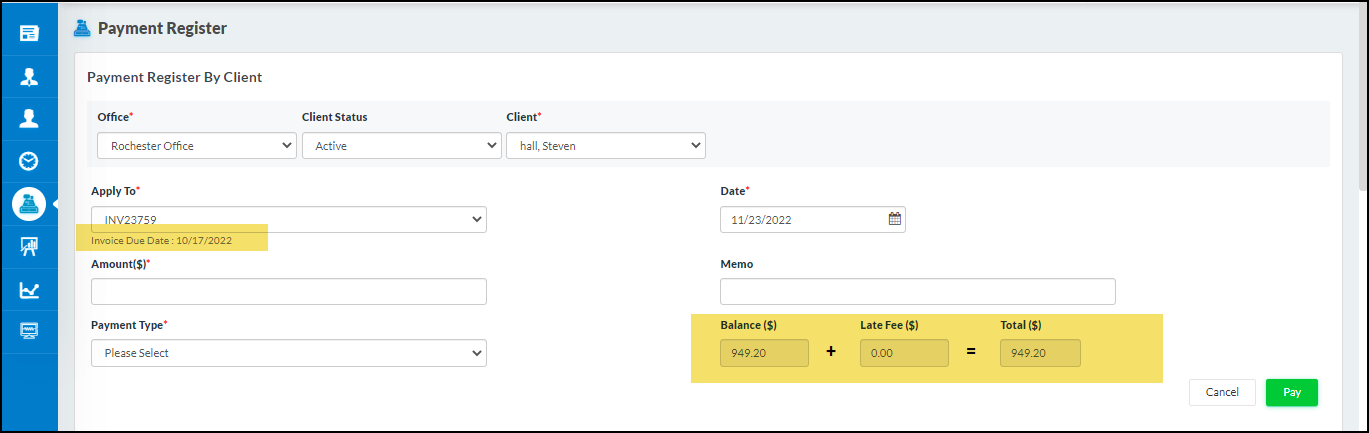
Task: Click the Payment Register header icon
Action: (x=83, y=28)
